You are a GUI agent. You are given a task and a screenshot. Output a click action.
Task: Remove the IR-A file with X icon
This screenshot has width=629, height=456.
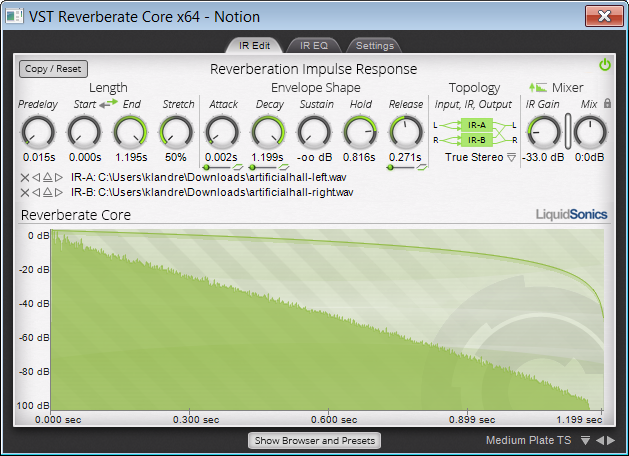[x=24, y=177]
